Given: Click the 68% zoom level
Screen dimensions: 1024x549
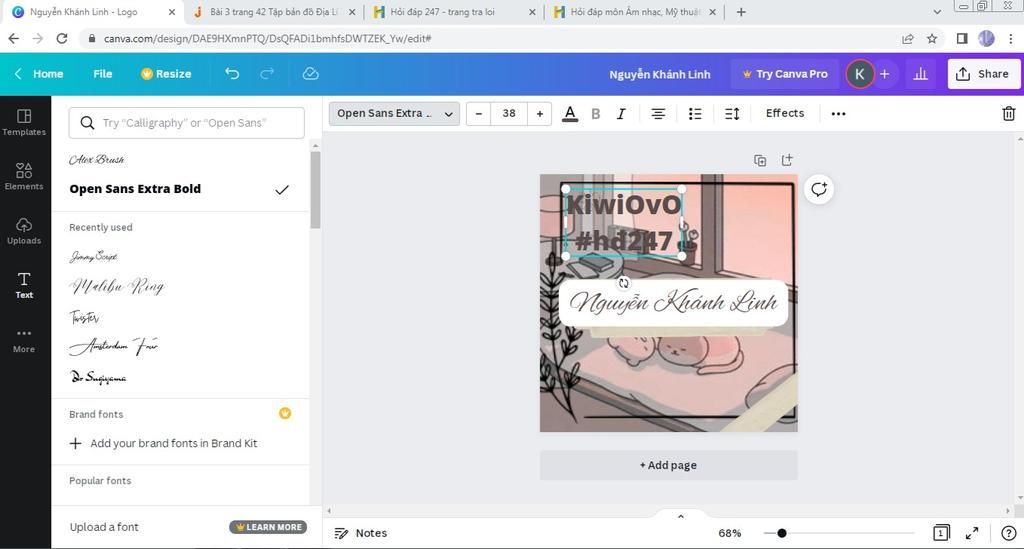Looking at the screenshot, I should pyautogui.click(x=729, y=533).
